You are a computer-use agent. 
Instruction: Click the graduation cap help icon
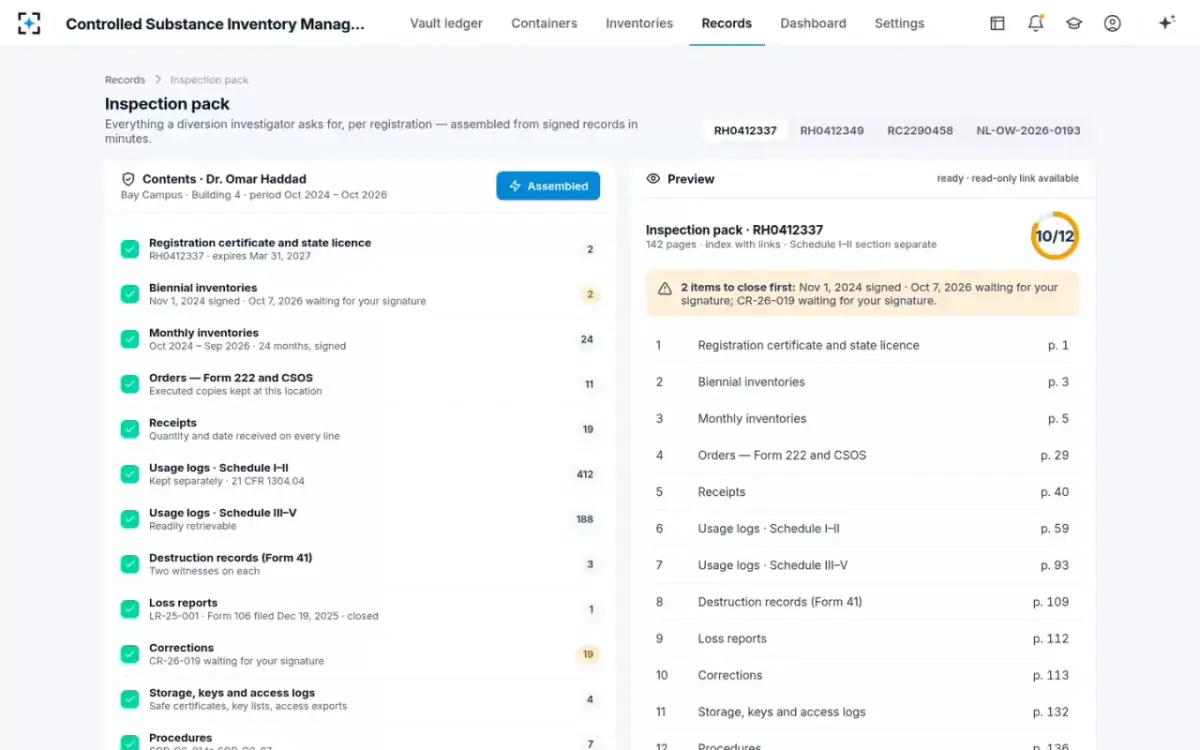(1074, 23)
